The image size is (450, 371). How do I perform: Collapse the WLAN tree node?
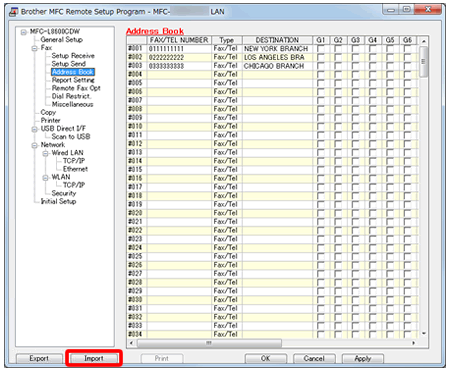(x=45, y=178)
